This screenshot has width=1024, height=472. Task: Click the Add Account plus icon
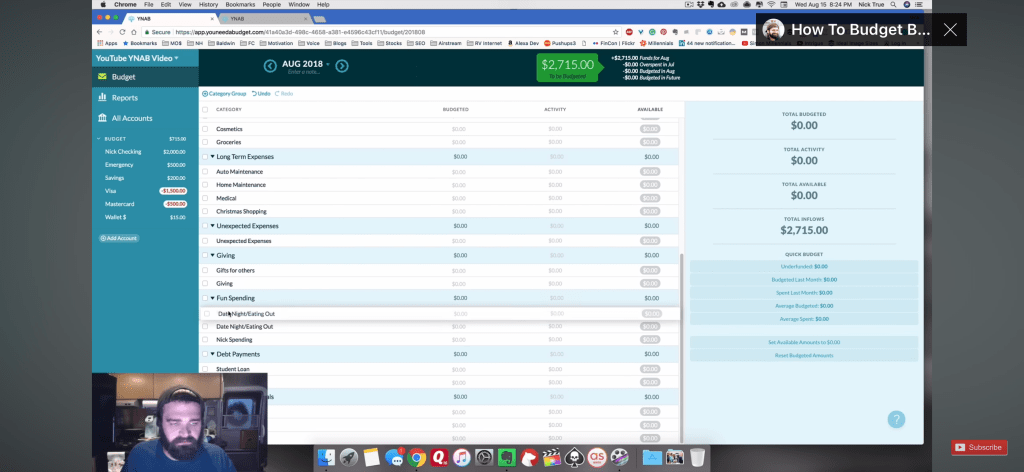tap(103, 238)
